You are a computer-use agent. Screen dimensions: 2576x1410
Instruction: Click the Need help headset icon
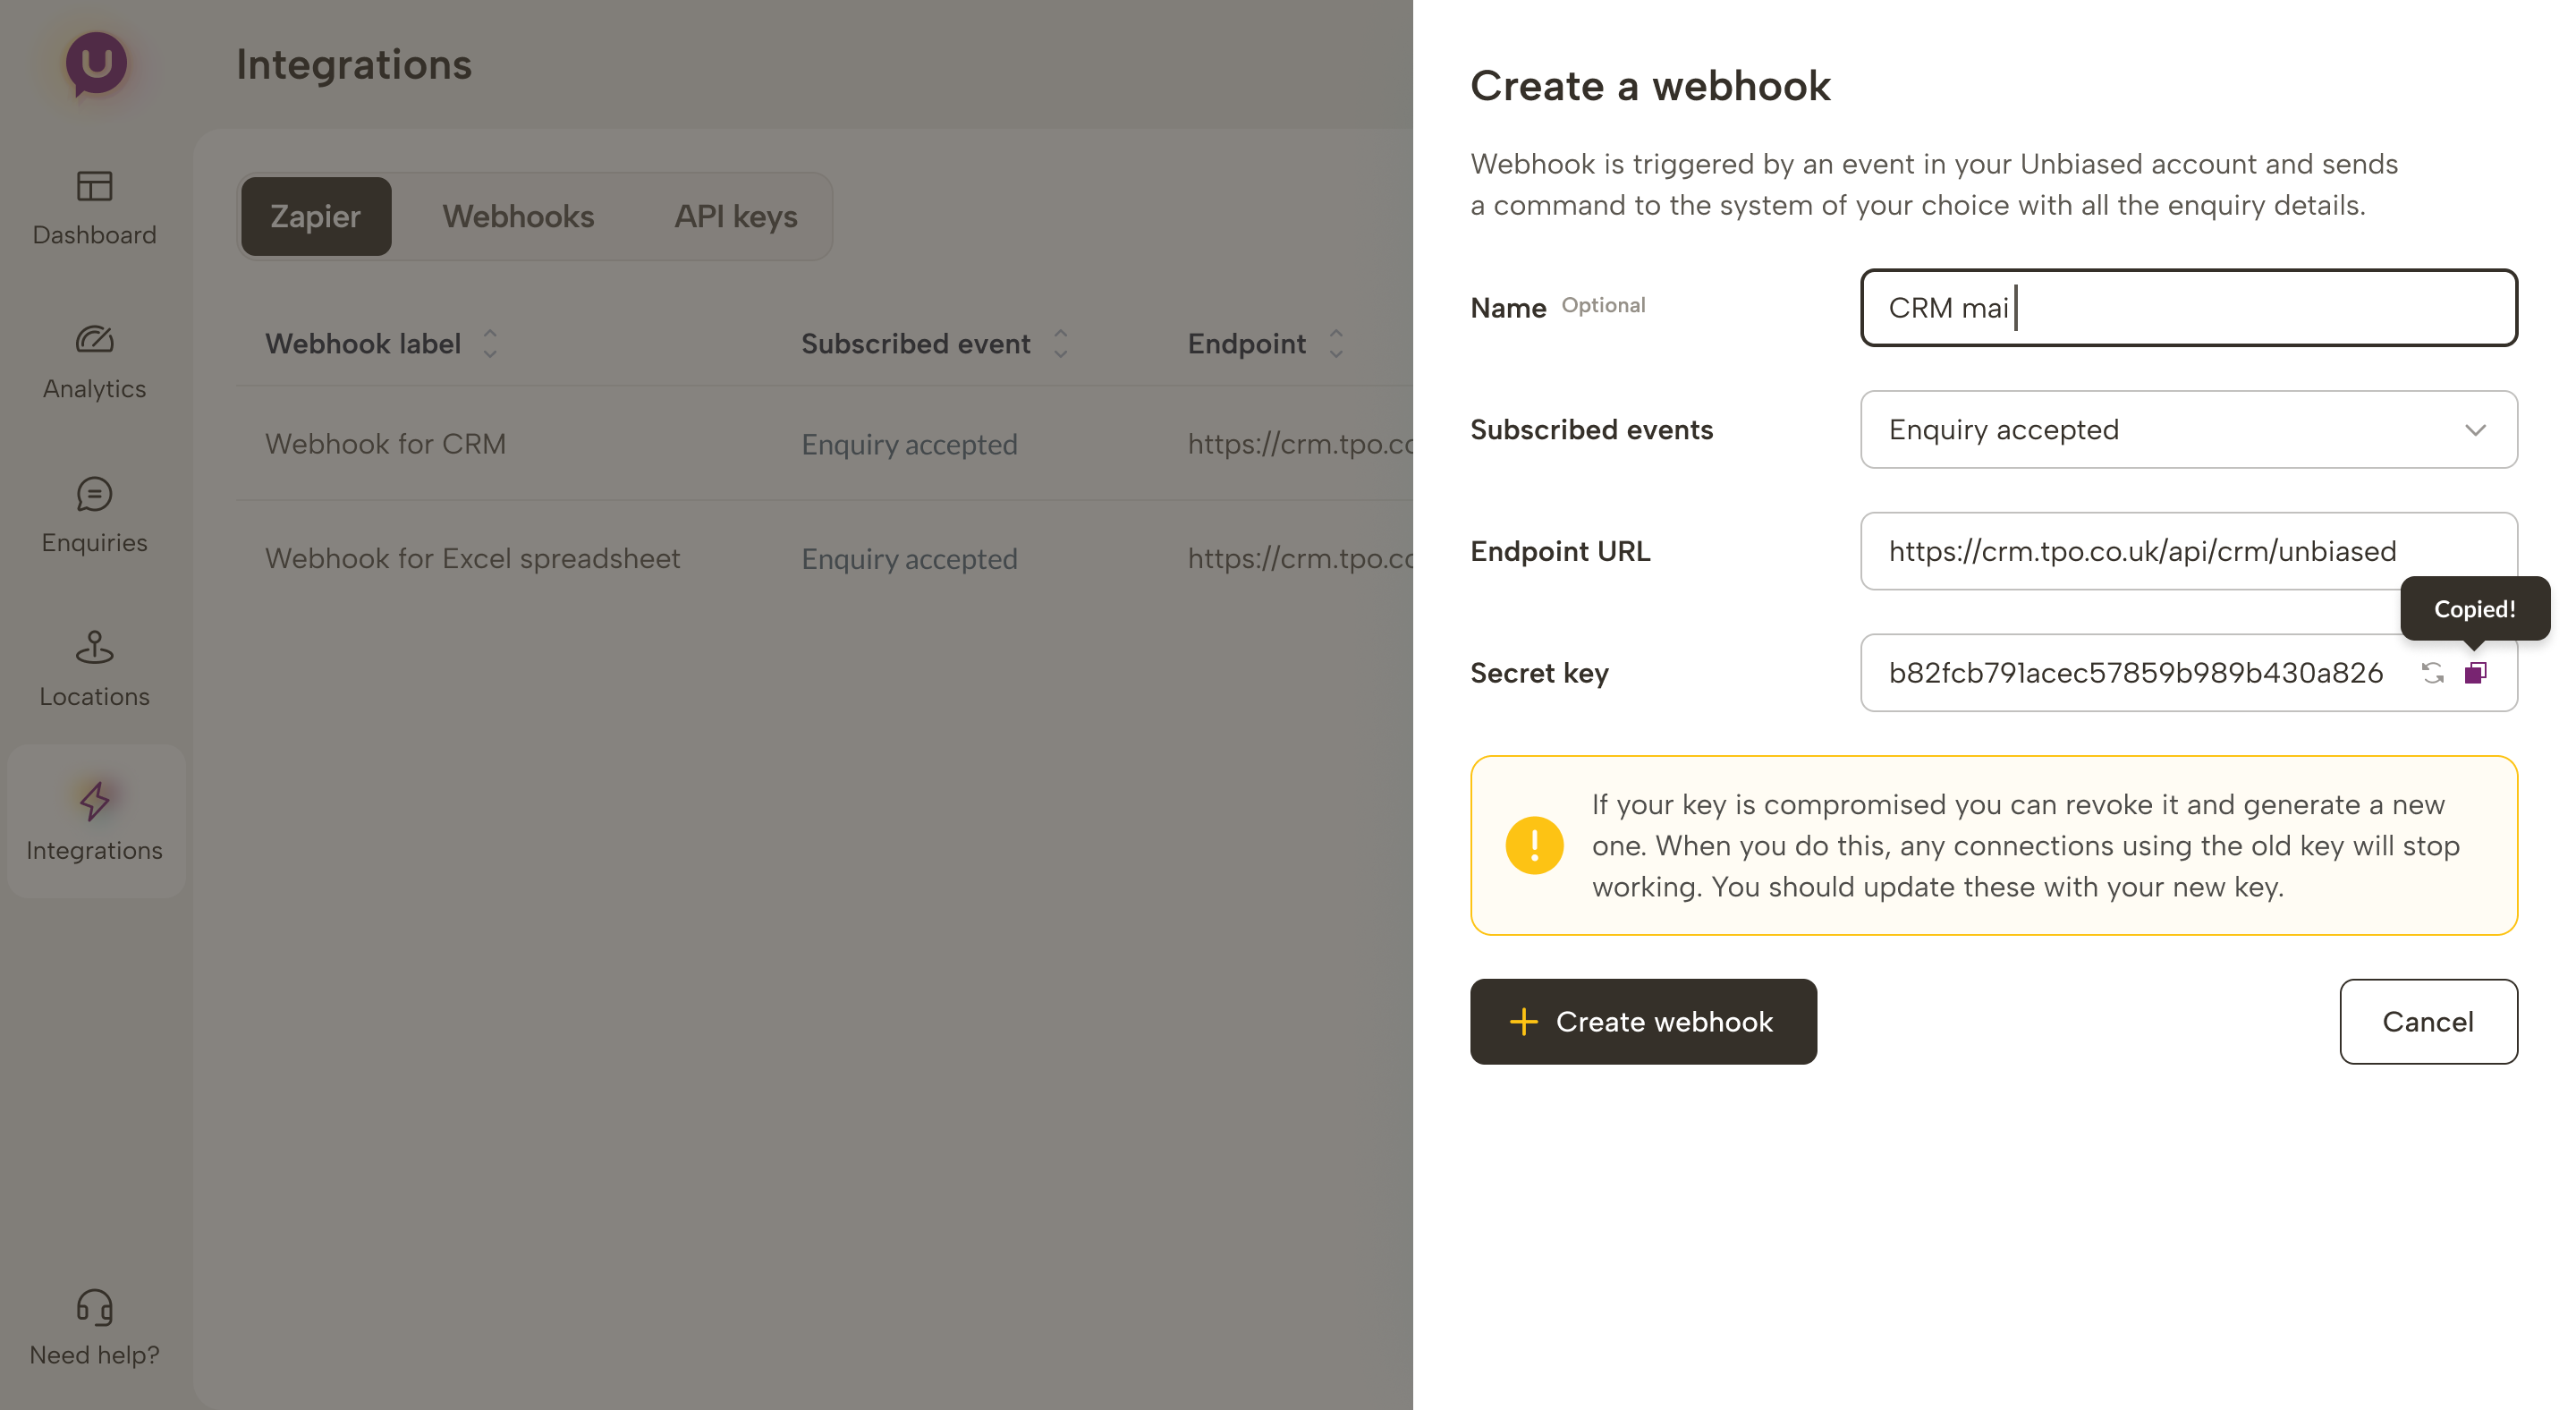94,1307
